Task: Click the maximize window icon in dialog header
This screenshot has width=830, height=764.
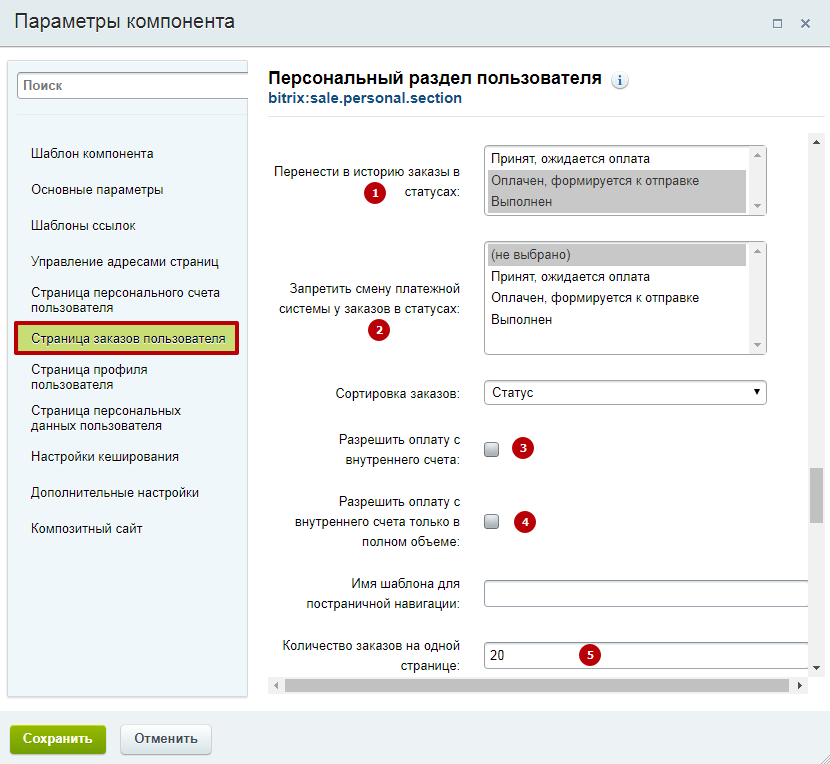Action: pos(777,23)
